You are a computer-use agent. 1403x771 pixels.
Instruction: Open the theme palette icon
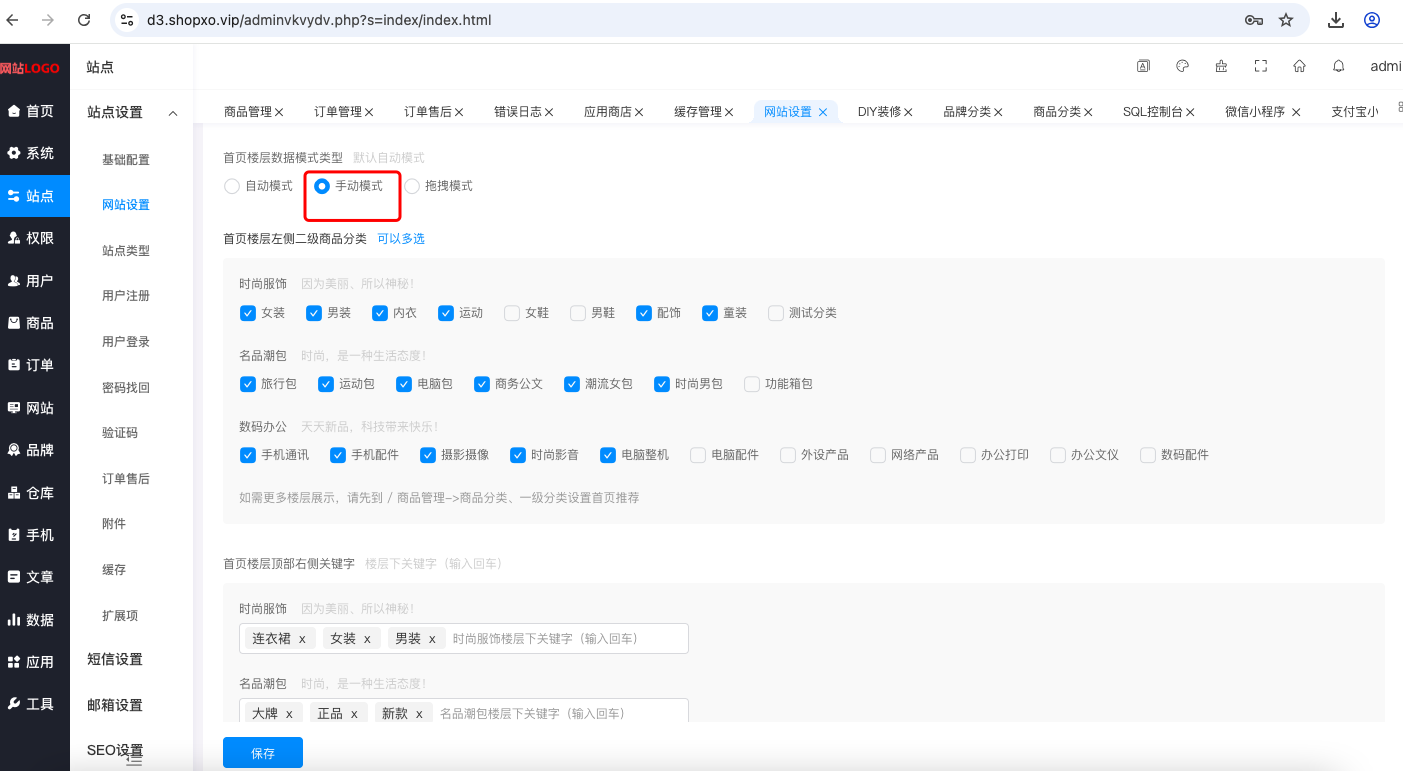coord(1182,66)
